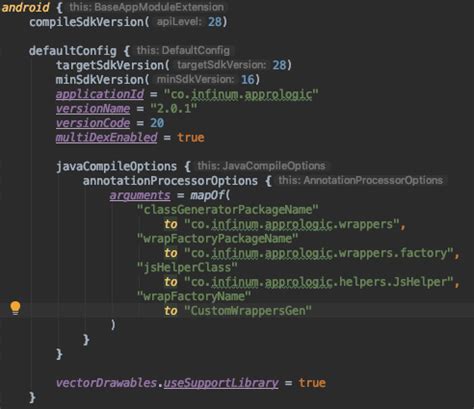Click the 'apiLevel:' parameter hint
Viewport: 474px width, 409px height.
179,22
